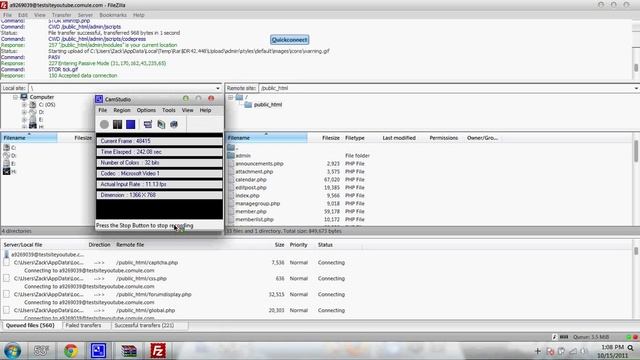Select the admin folder in remote list

(243, 156)
